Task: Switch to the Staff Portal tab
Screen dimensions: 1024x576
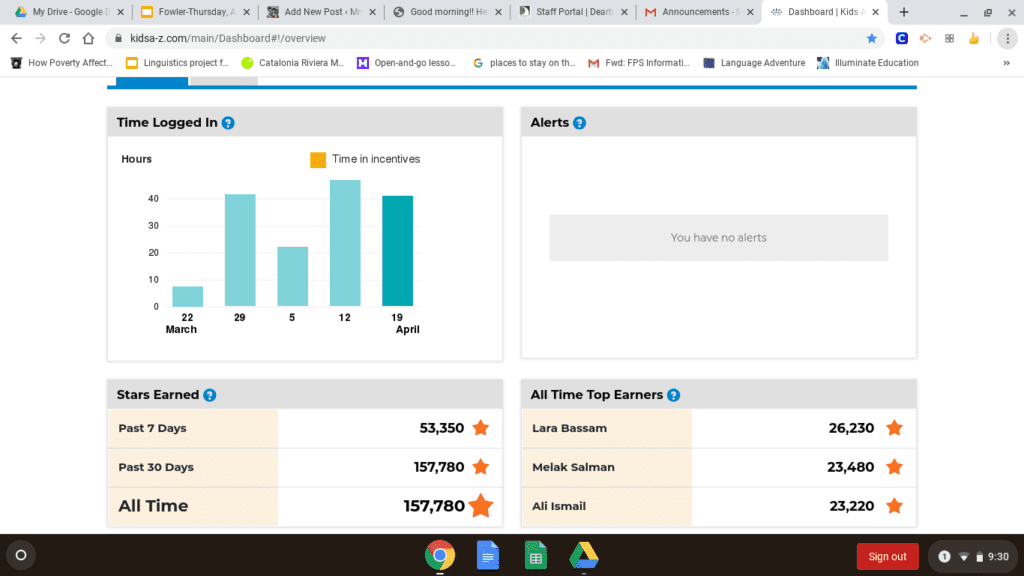Action: coord(572,12)
